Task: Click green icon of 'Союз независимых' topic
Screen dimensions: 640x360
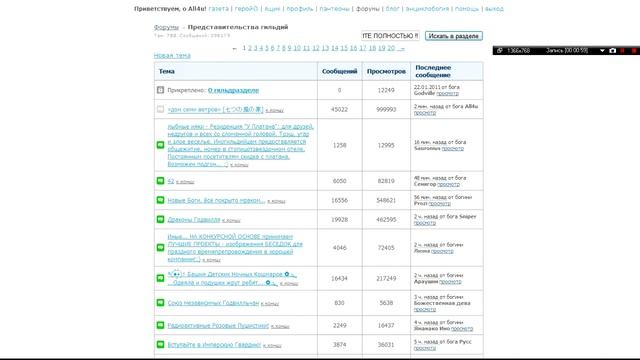Action: [x=160, y=302]
